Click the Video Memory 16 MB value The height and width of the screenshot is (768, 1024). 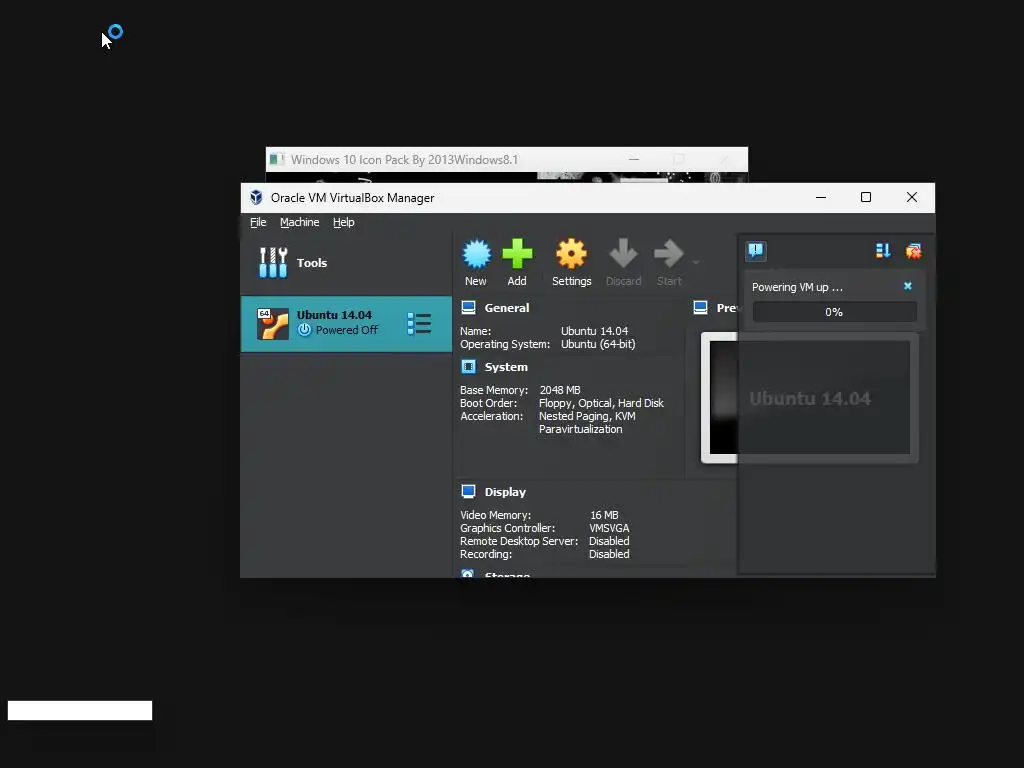tap(604, 515)
